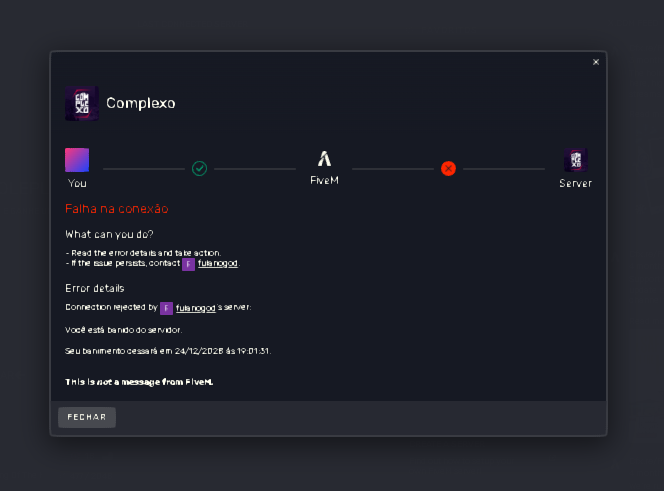Click the 'You' label under the avatar

point(77,183)
